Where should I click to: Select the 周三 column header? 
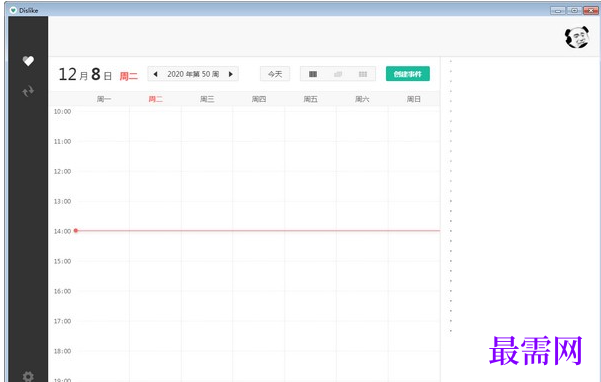pos(207,99)
